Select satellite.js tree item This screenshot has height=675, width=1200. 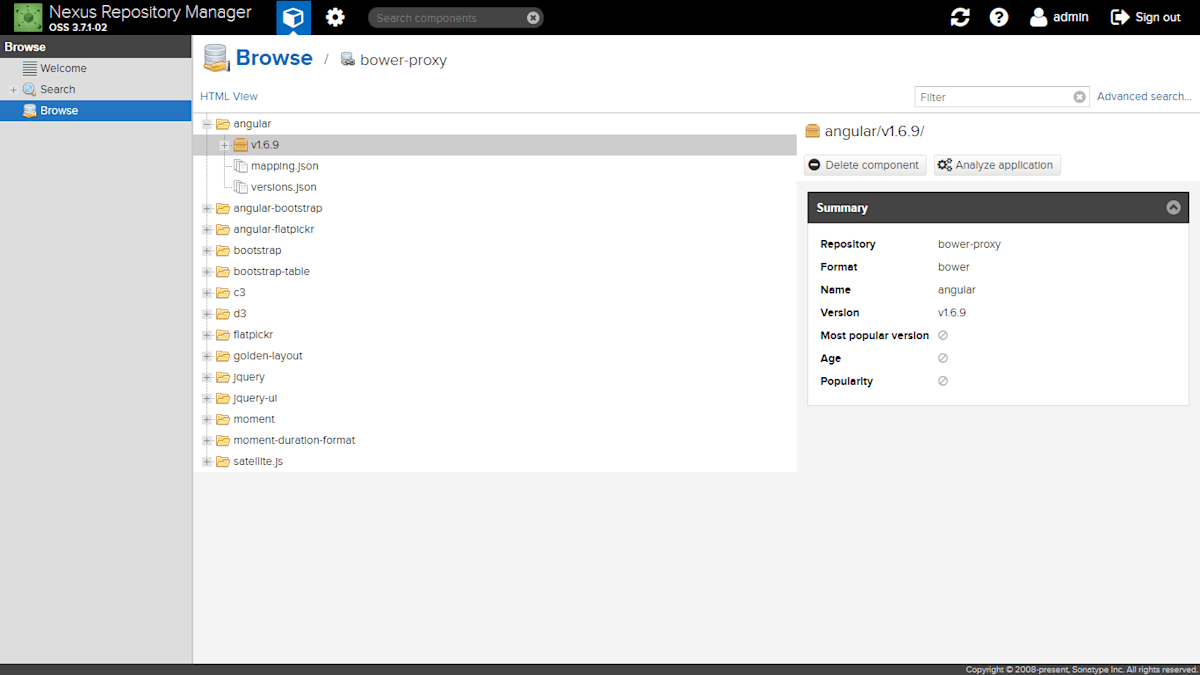click(258, 461)
